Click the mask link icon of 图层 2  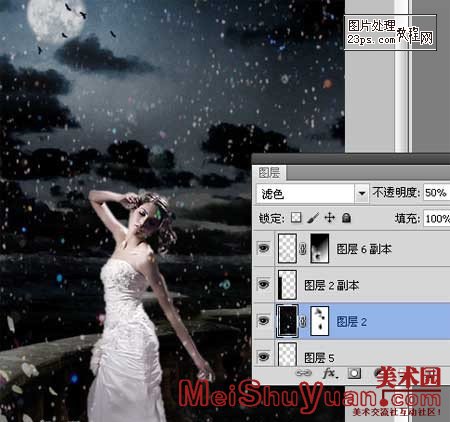pos(303,321)
